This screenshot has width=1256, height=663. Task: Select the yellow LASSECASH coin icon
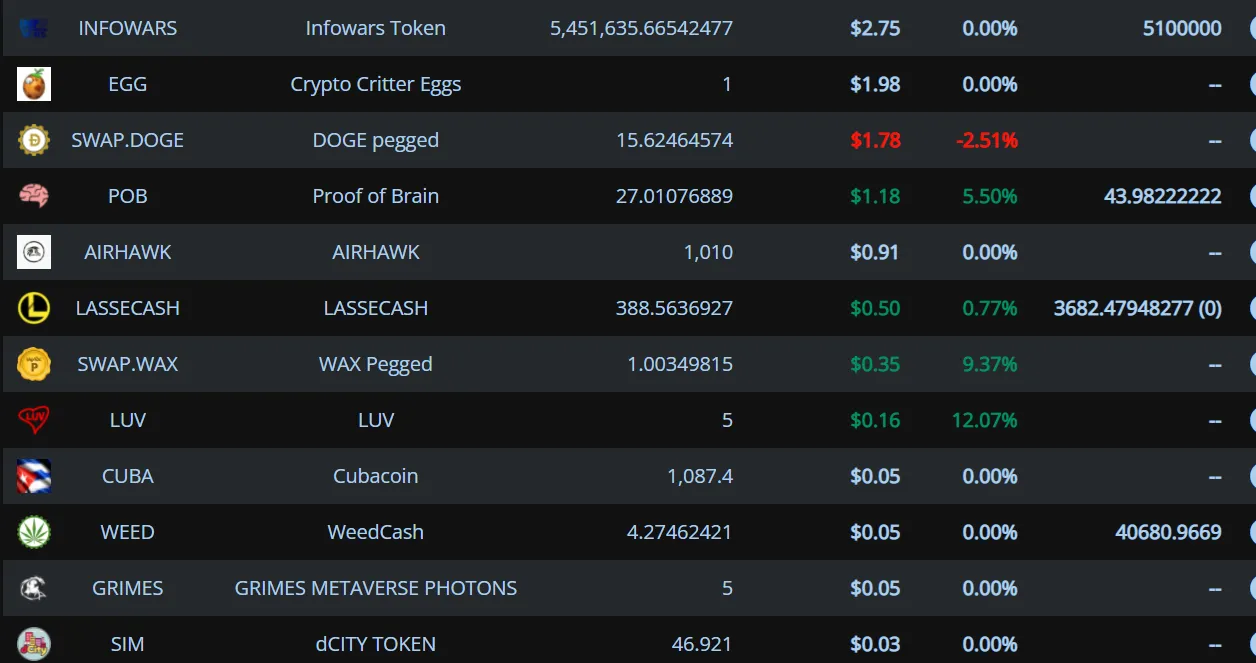click(x=34, y=308)
